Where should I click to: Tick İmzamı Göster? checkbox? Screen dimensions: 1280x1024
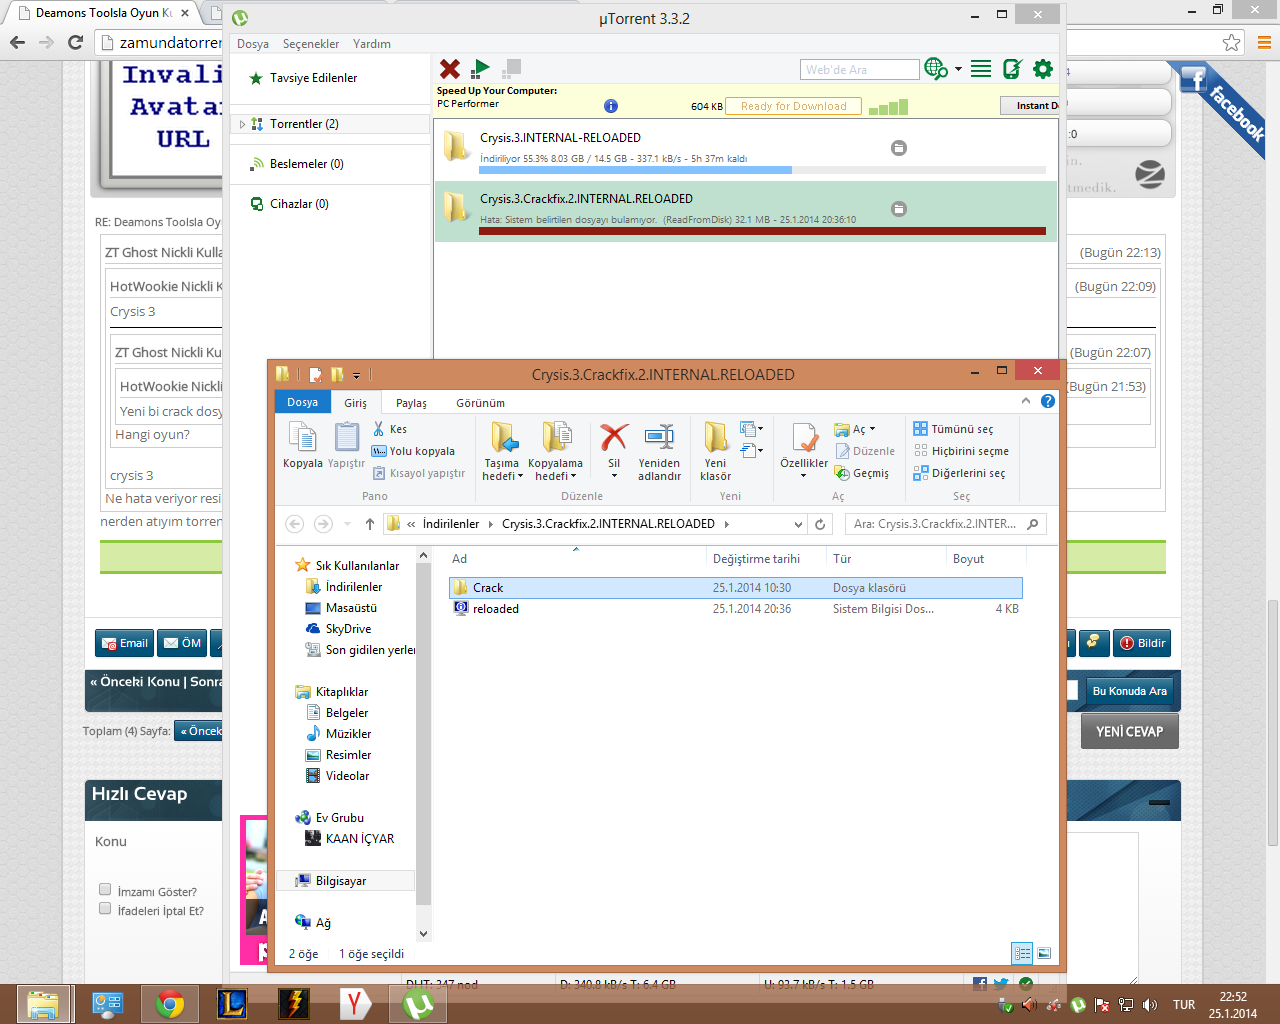(105, 889)
